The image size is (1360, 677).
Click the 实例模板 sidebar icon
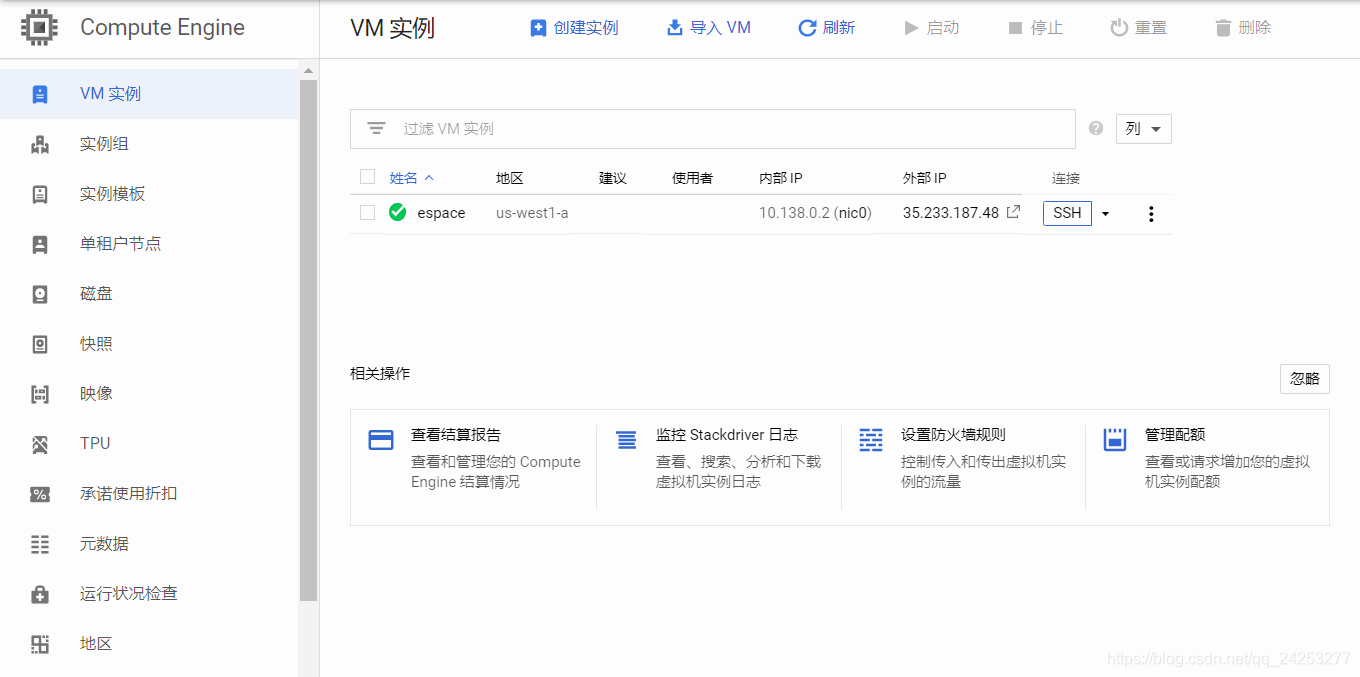pos(40,194)
